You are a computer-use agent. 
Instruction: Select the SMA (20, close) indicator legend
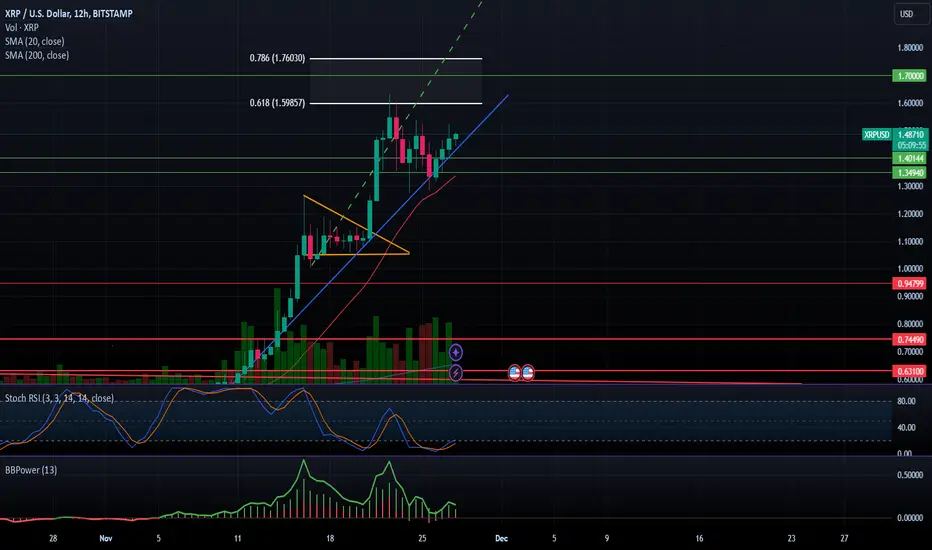[34, 42]
